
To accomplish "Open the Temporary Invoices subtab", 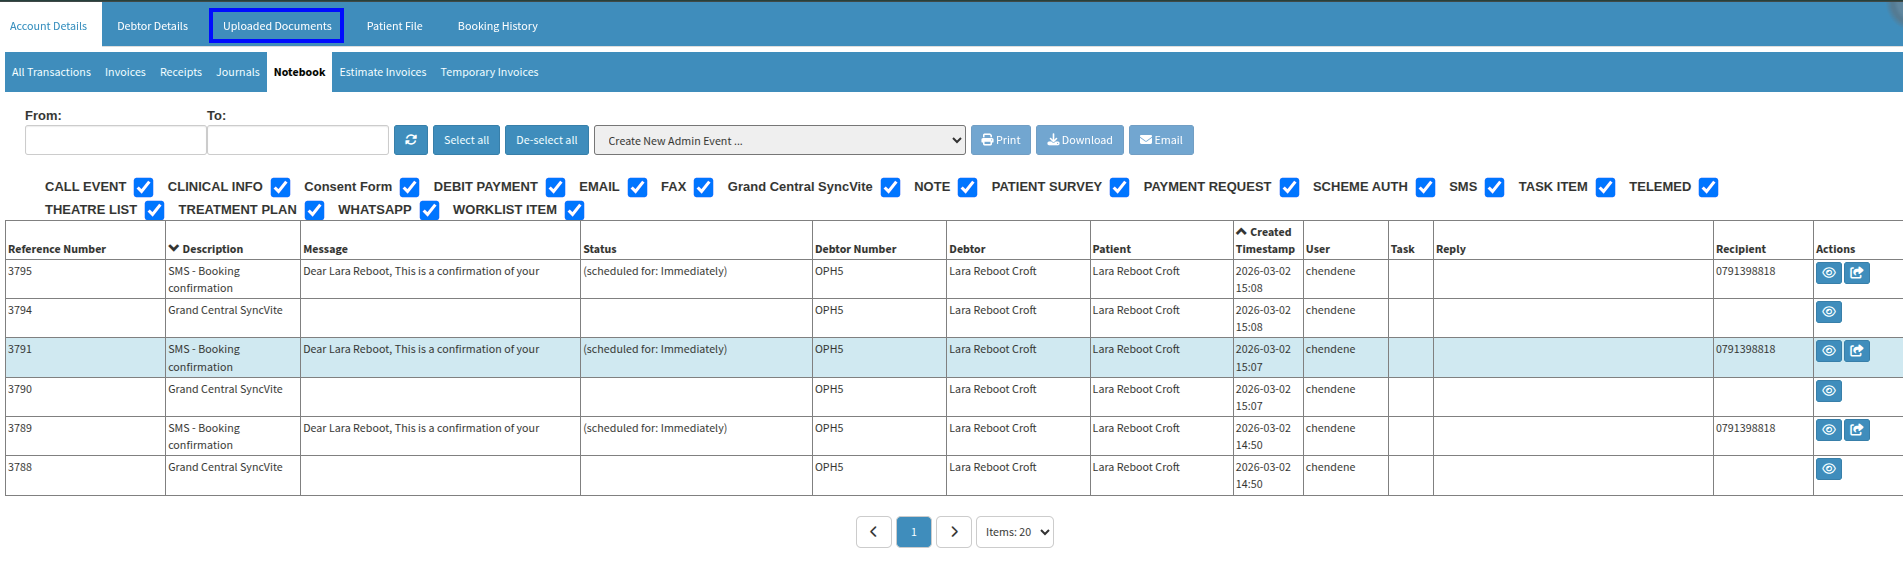I will (x=490, y=72).
